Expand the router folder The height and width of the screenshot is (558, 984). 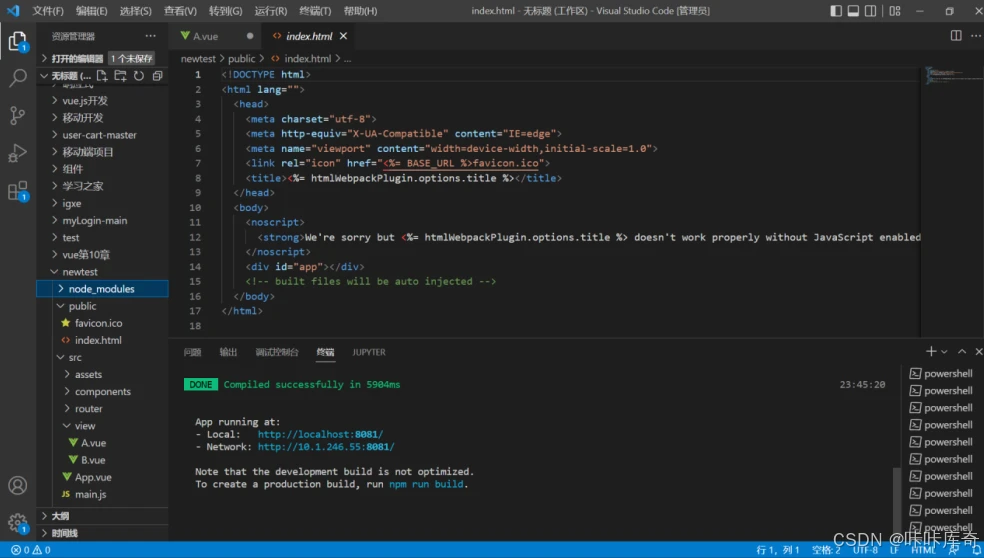click(x=102, y=409)
